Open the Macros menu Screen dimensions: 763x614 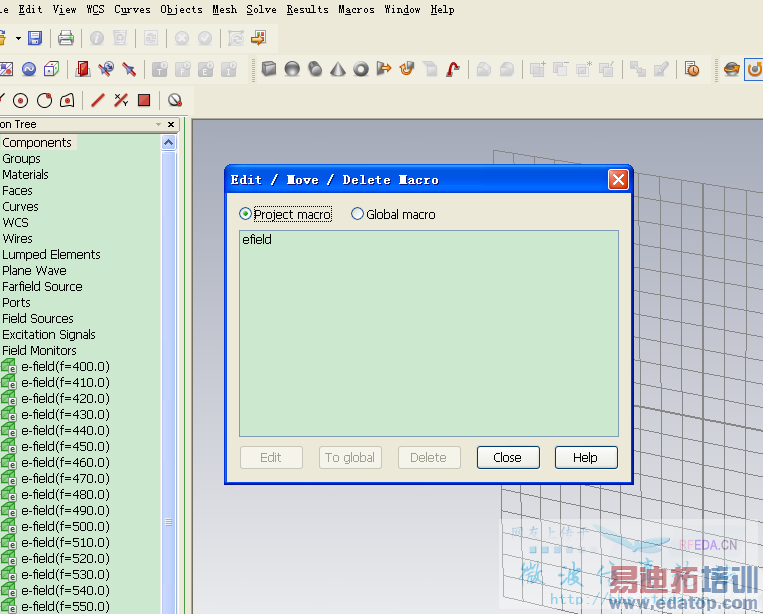tap(356, 9)
